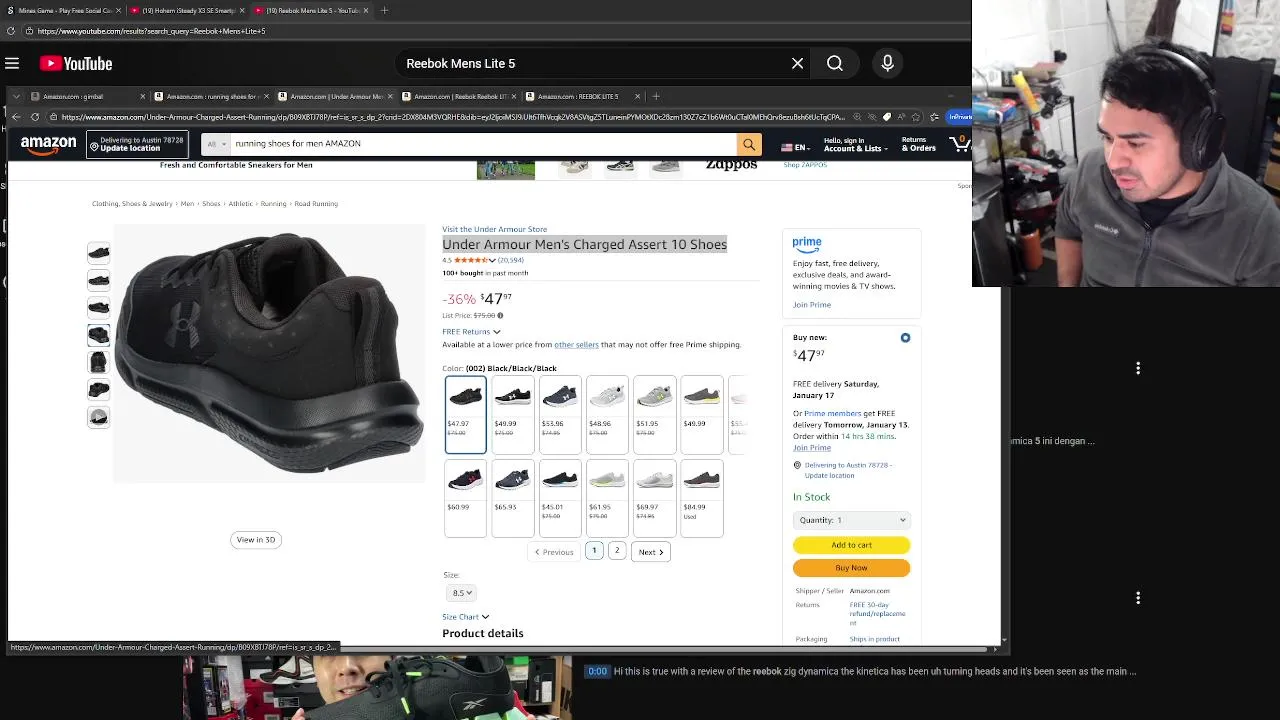The image size is (1280, 720).
Task: Open options menu for second video result
Action: 1138,598
